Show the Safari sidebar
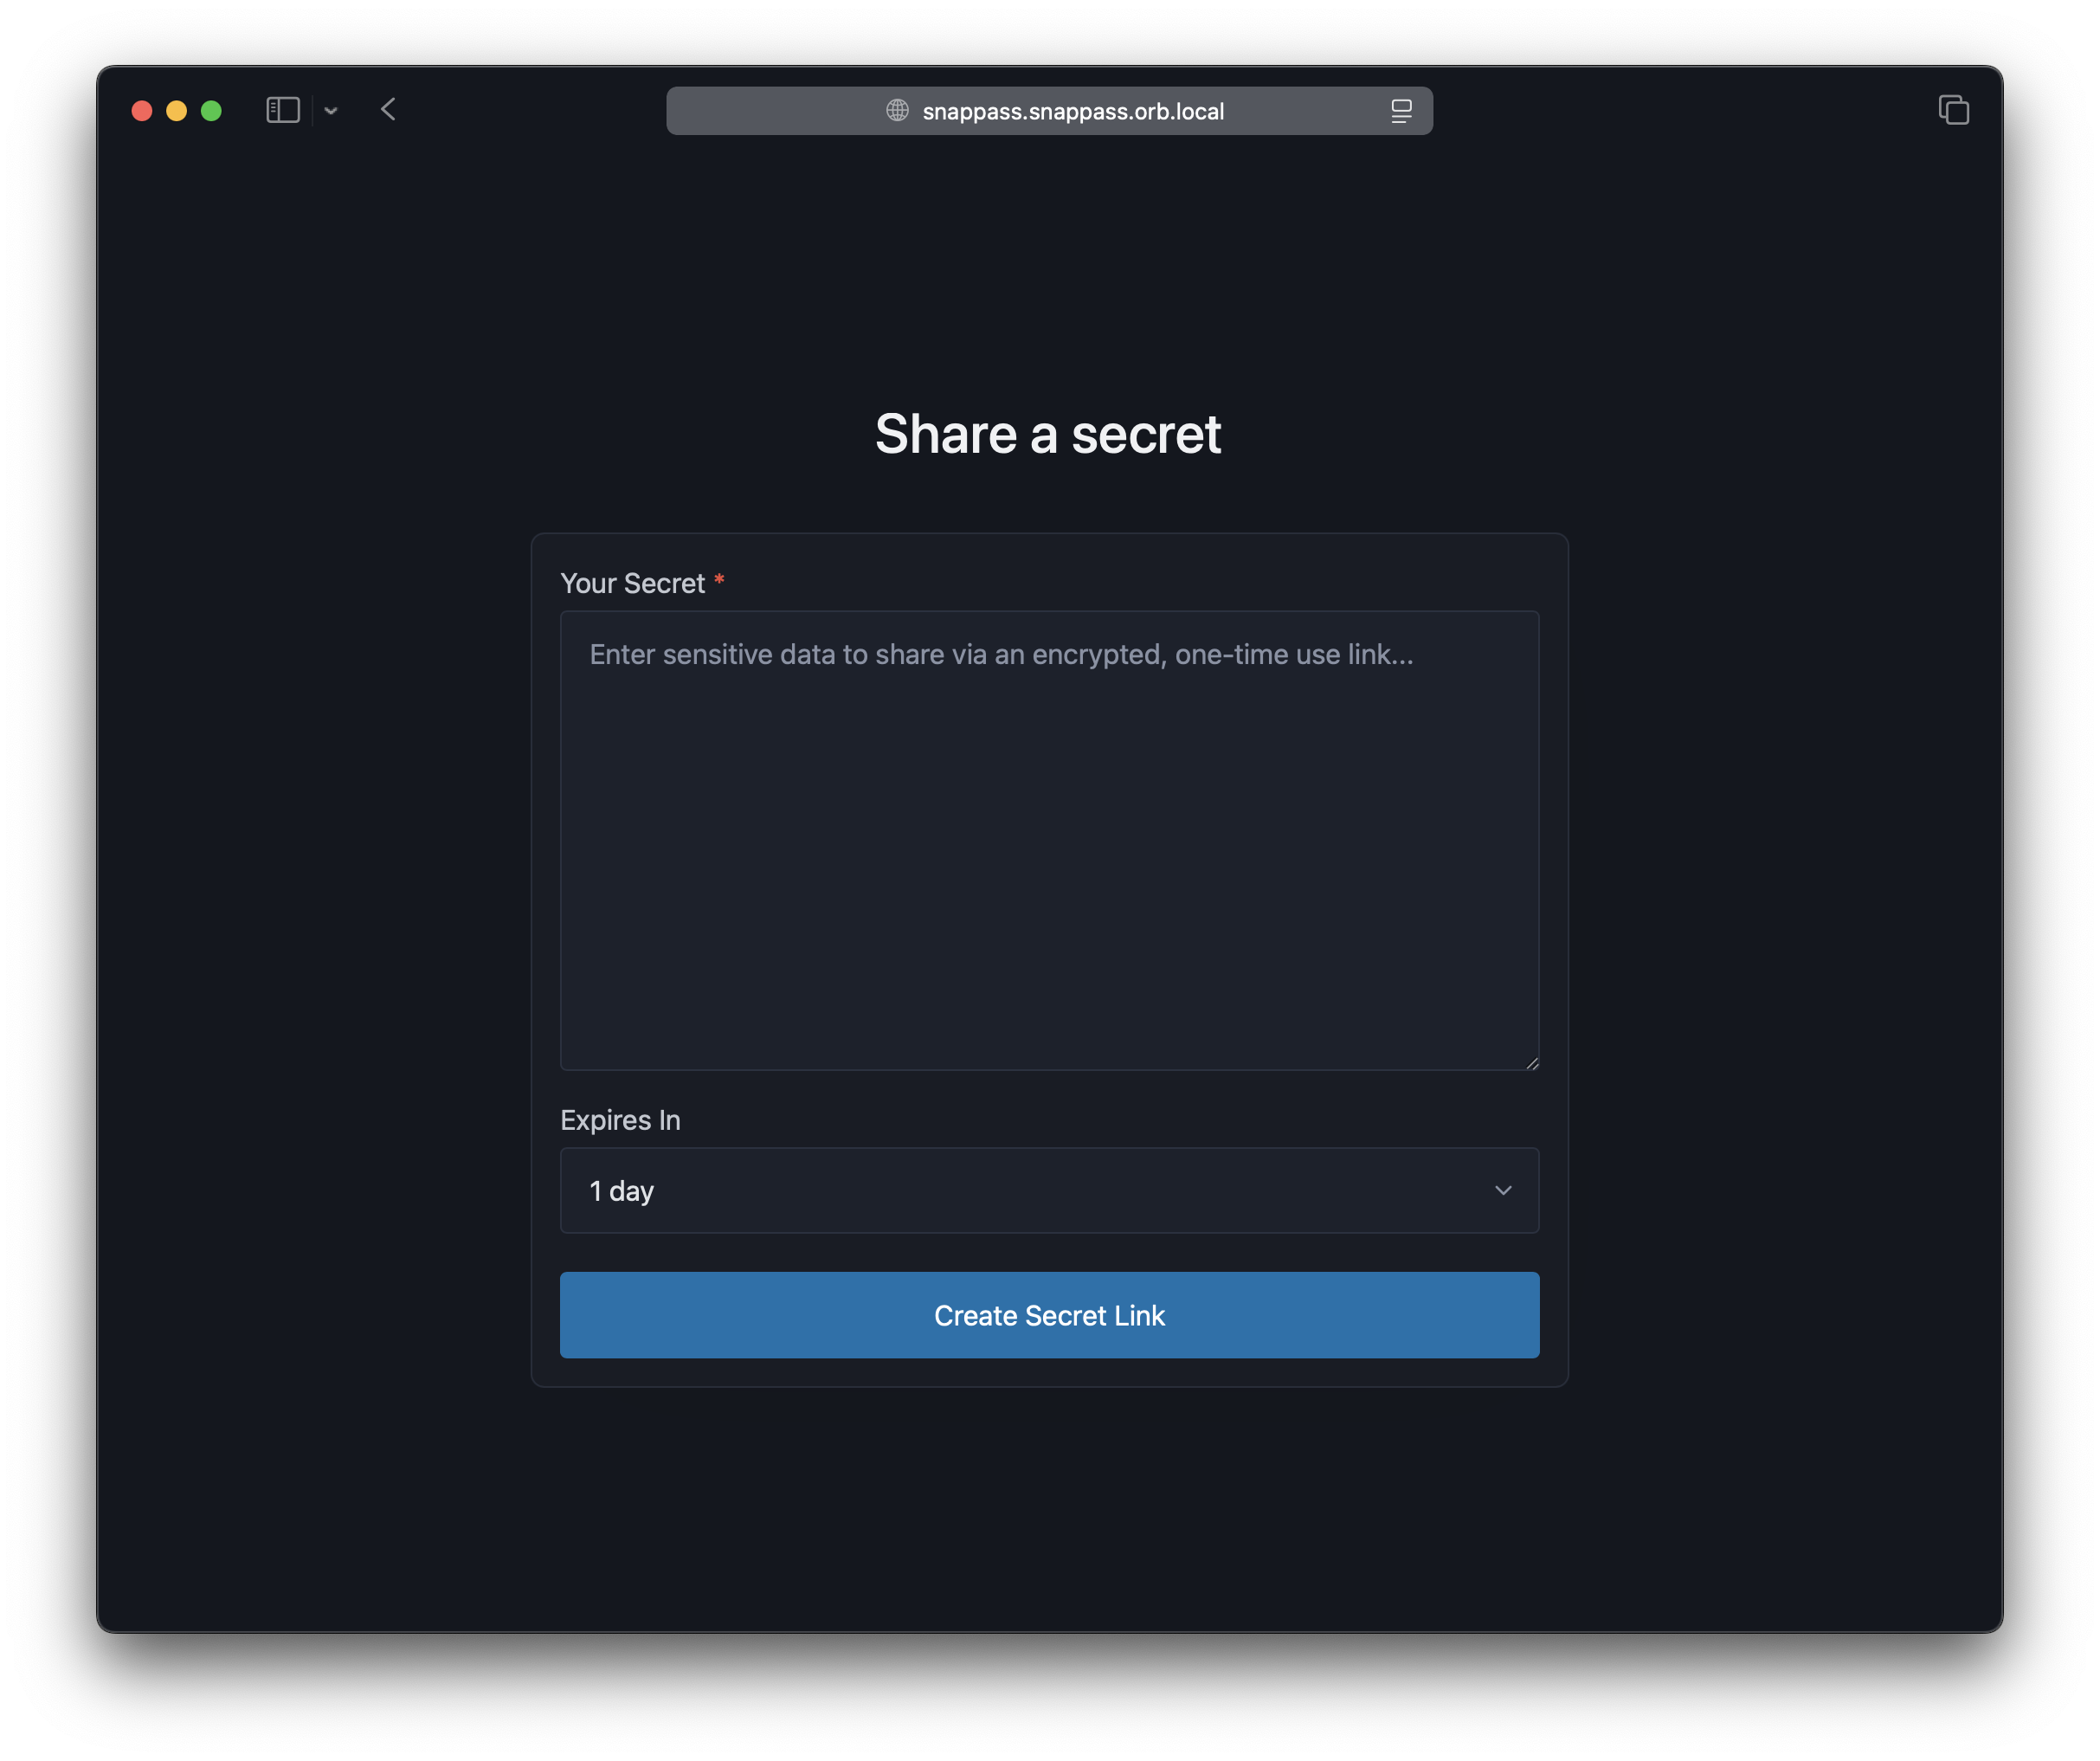Screen dimensions: 2100x1761 (283, 110)
